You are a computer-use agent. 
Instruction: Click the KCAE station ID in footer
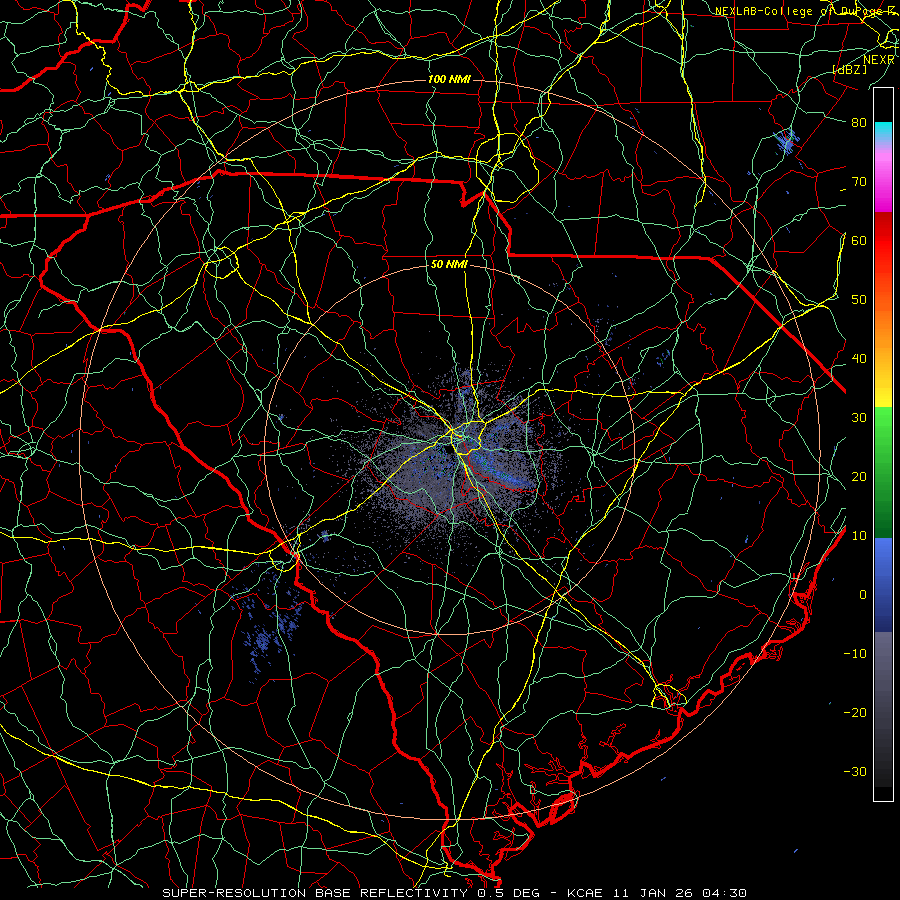coord(584,893)
